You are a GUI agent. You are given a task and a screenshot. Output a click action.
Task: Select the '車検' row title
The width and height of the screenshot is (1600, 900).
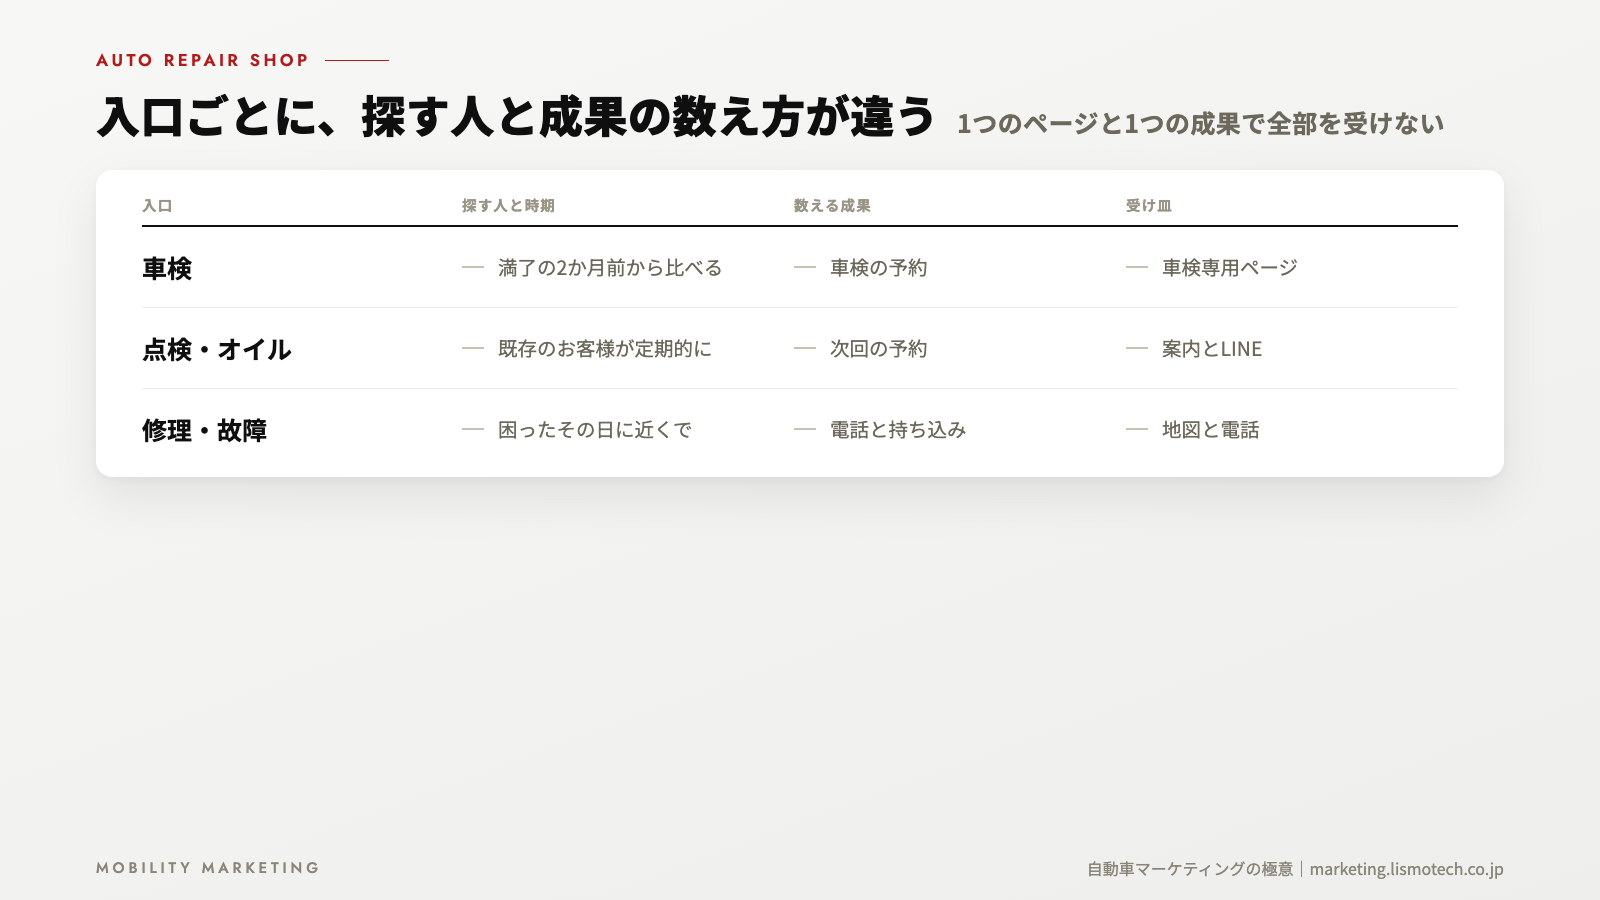click(167, 268)
